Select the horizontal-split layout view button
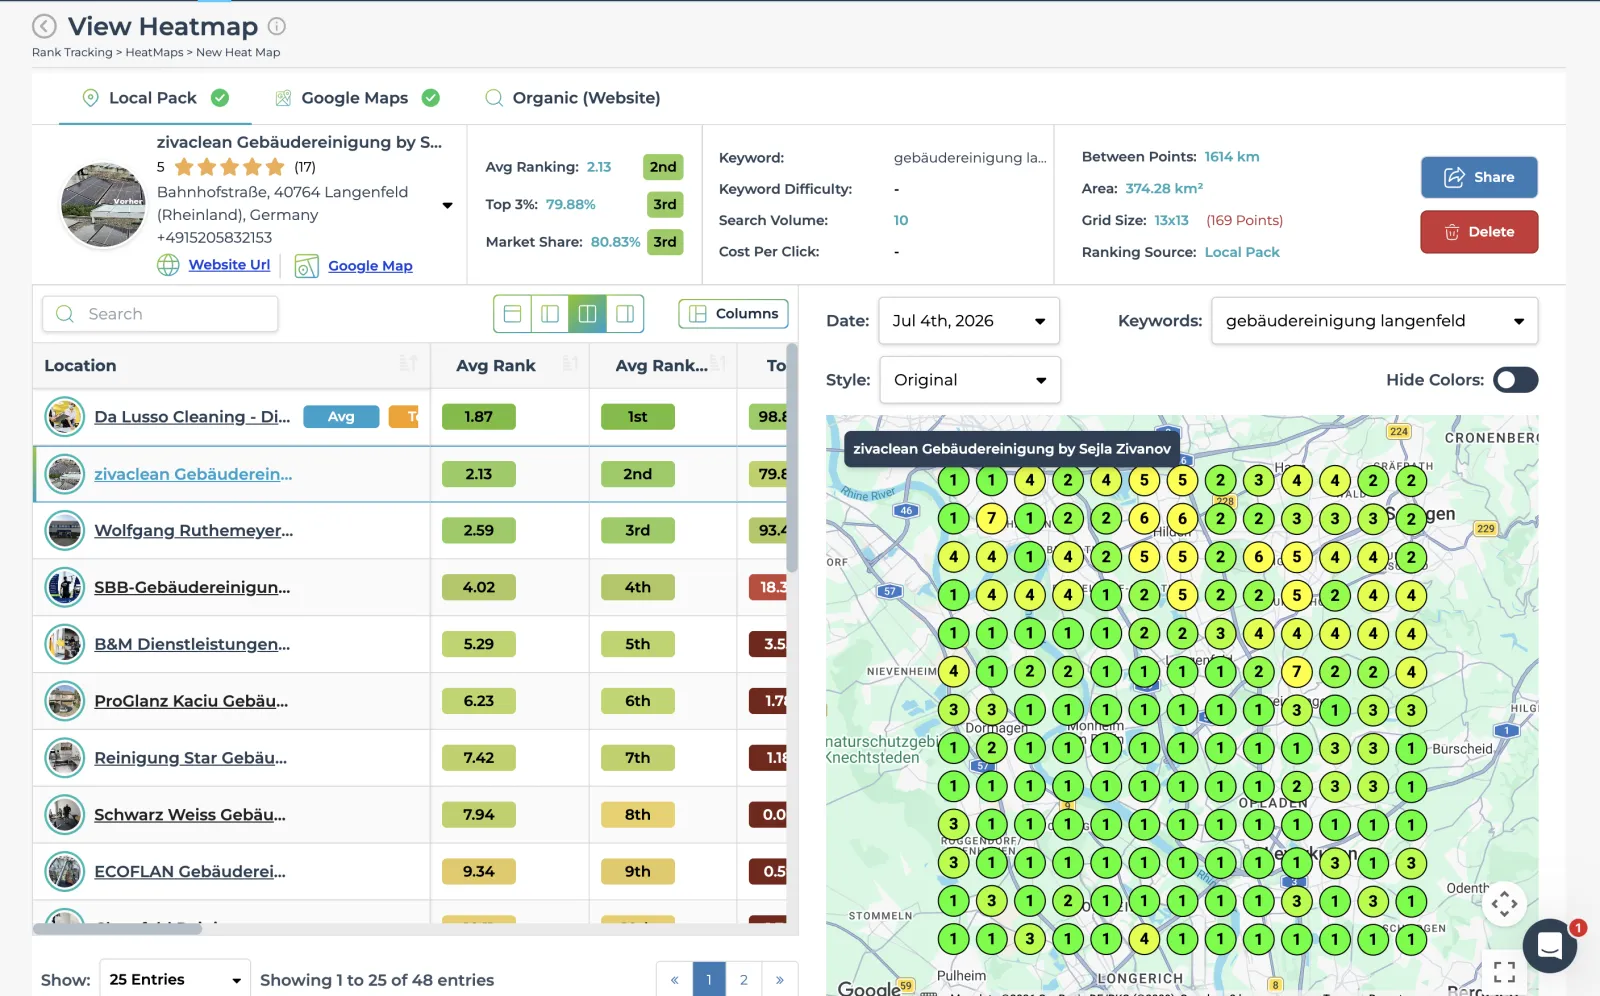The height and width of the screenshot is (996, 1600). (513, 314)
